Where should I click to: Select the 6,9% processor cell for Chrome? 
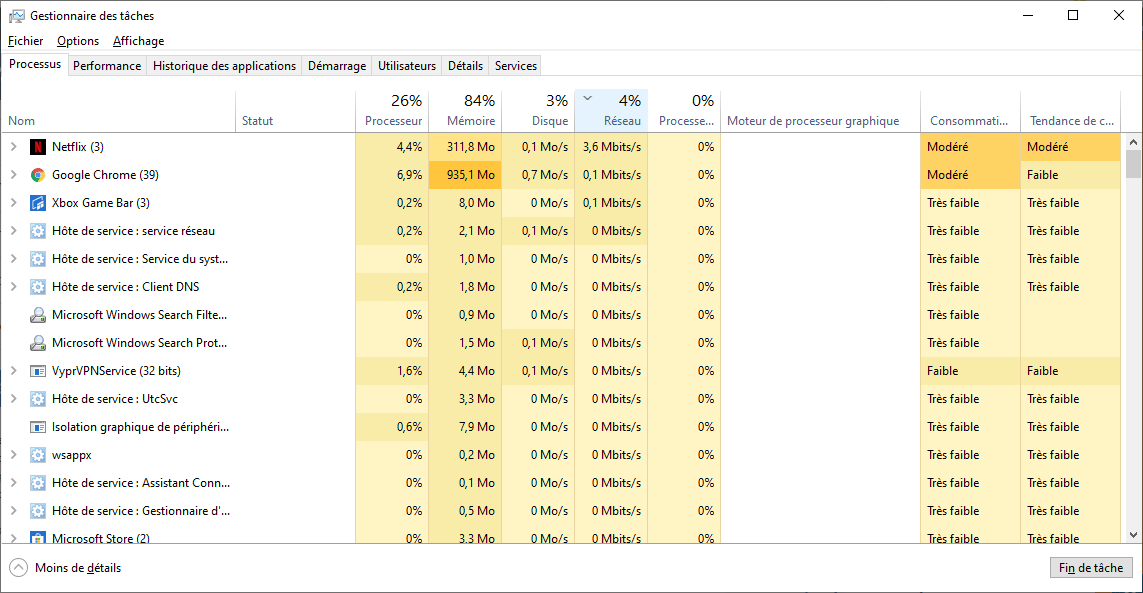pos(392,175)
